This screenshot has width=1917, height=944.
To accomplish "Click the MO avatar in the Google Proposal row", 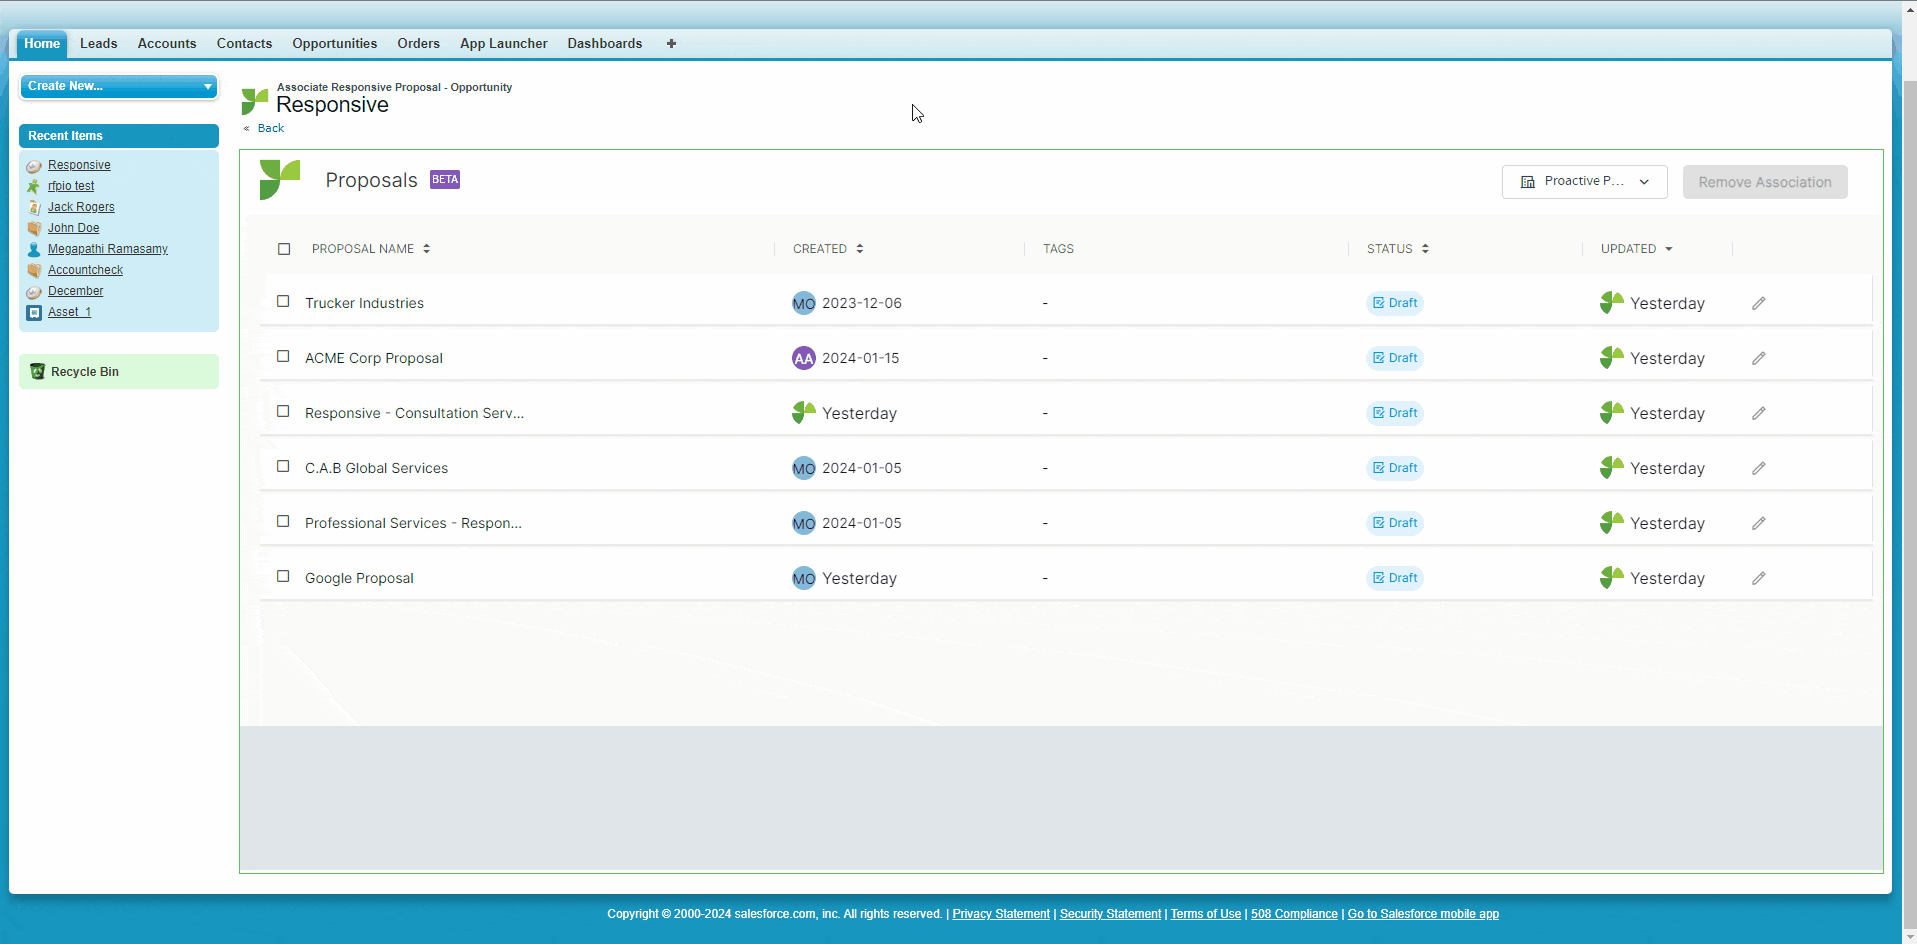I will click(x=804, y=578).
